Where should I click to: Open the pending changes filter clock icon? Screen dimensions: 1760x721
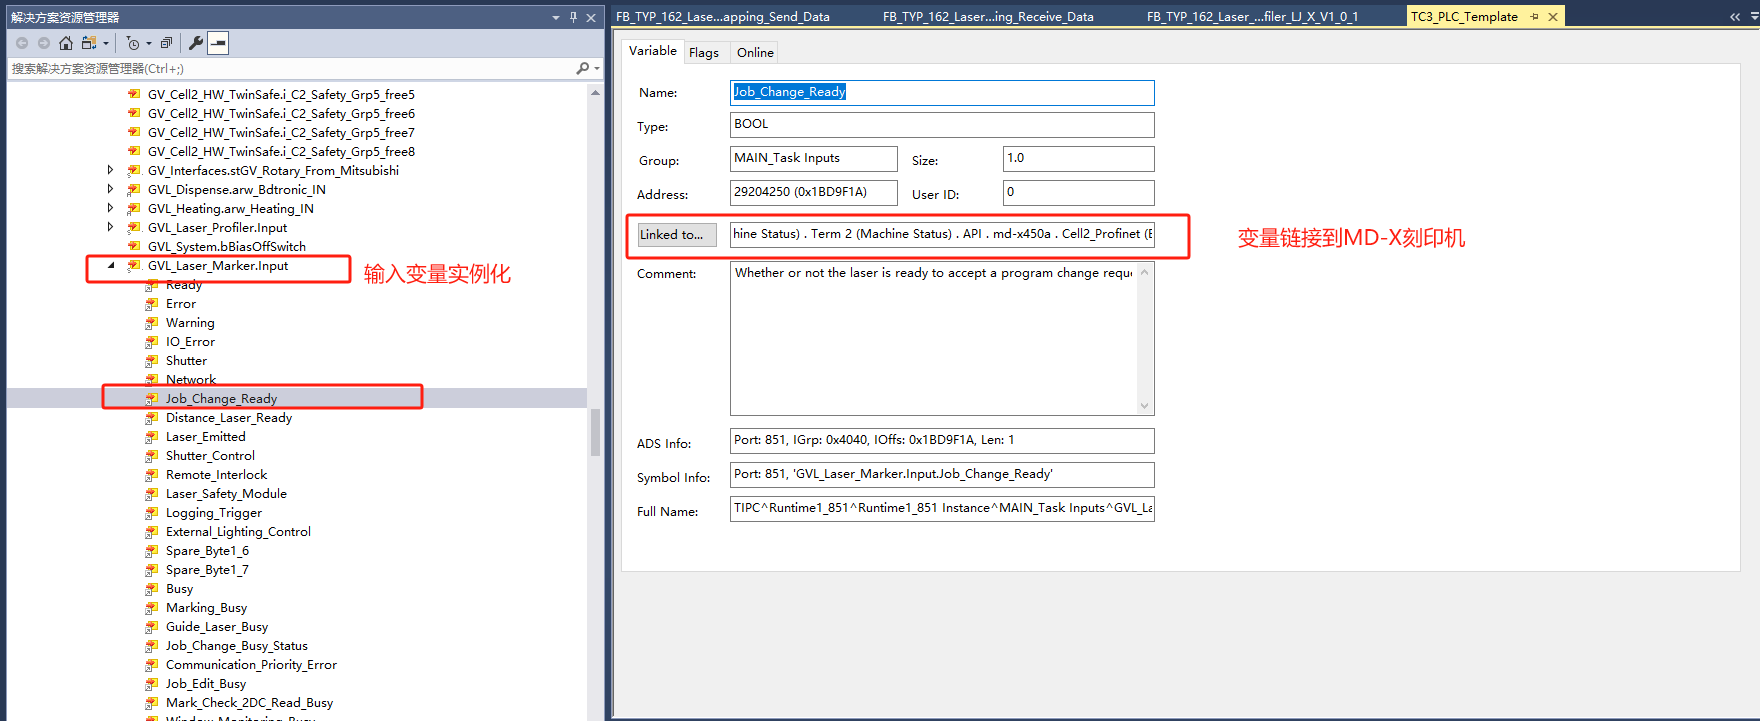pyautogui.click(x=133, y=43)
